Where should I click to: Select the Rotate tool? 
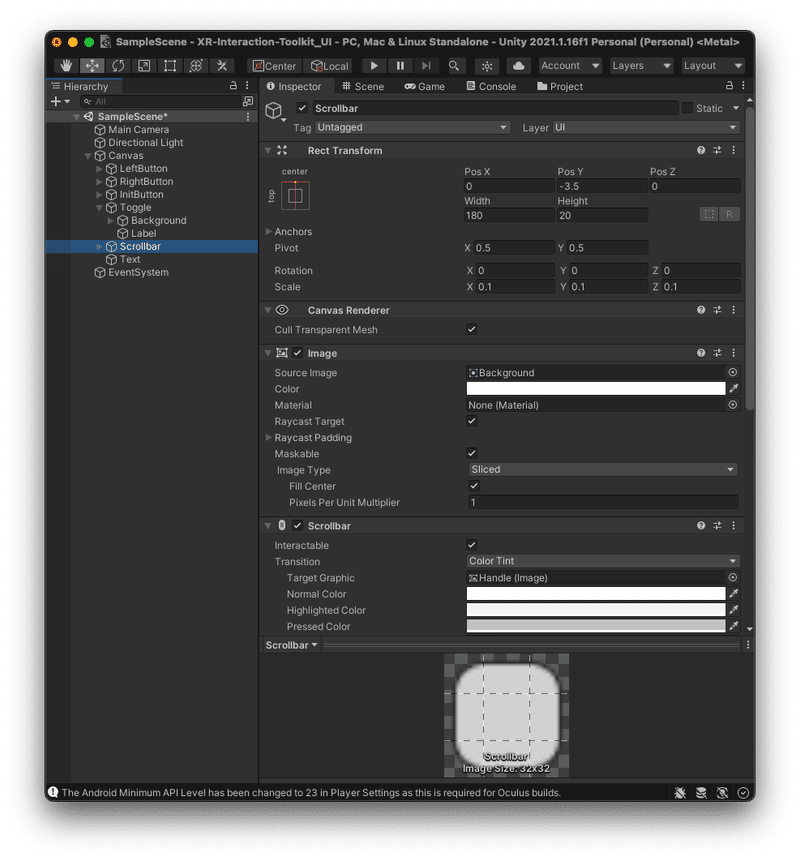(x=118, y=65)
